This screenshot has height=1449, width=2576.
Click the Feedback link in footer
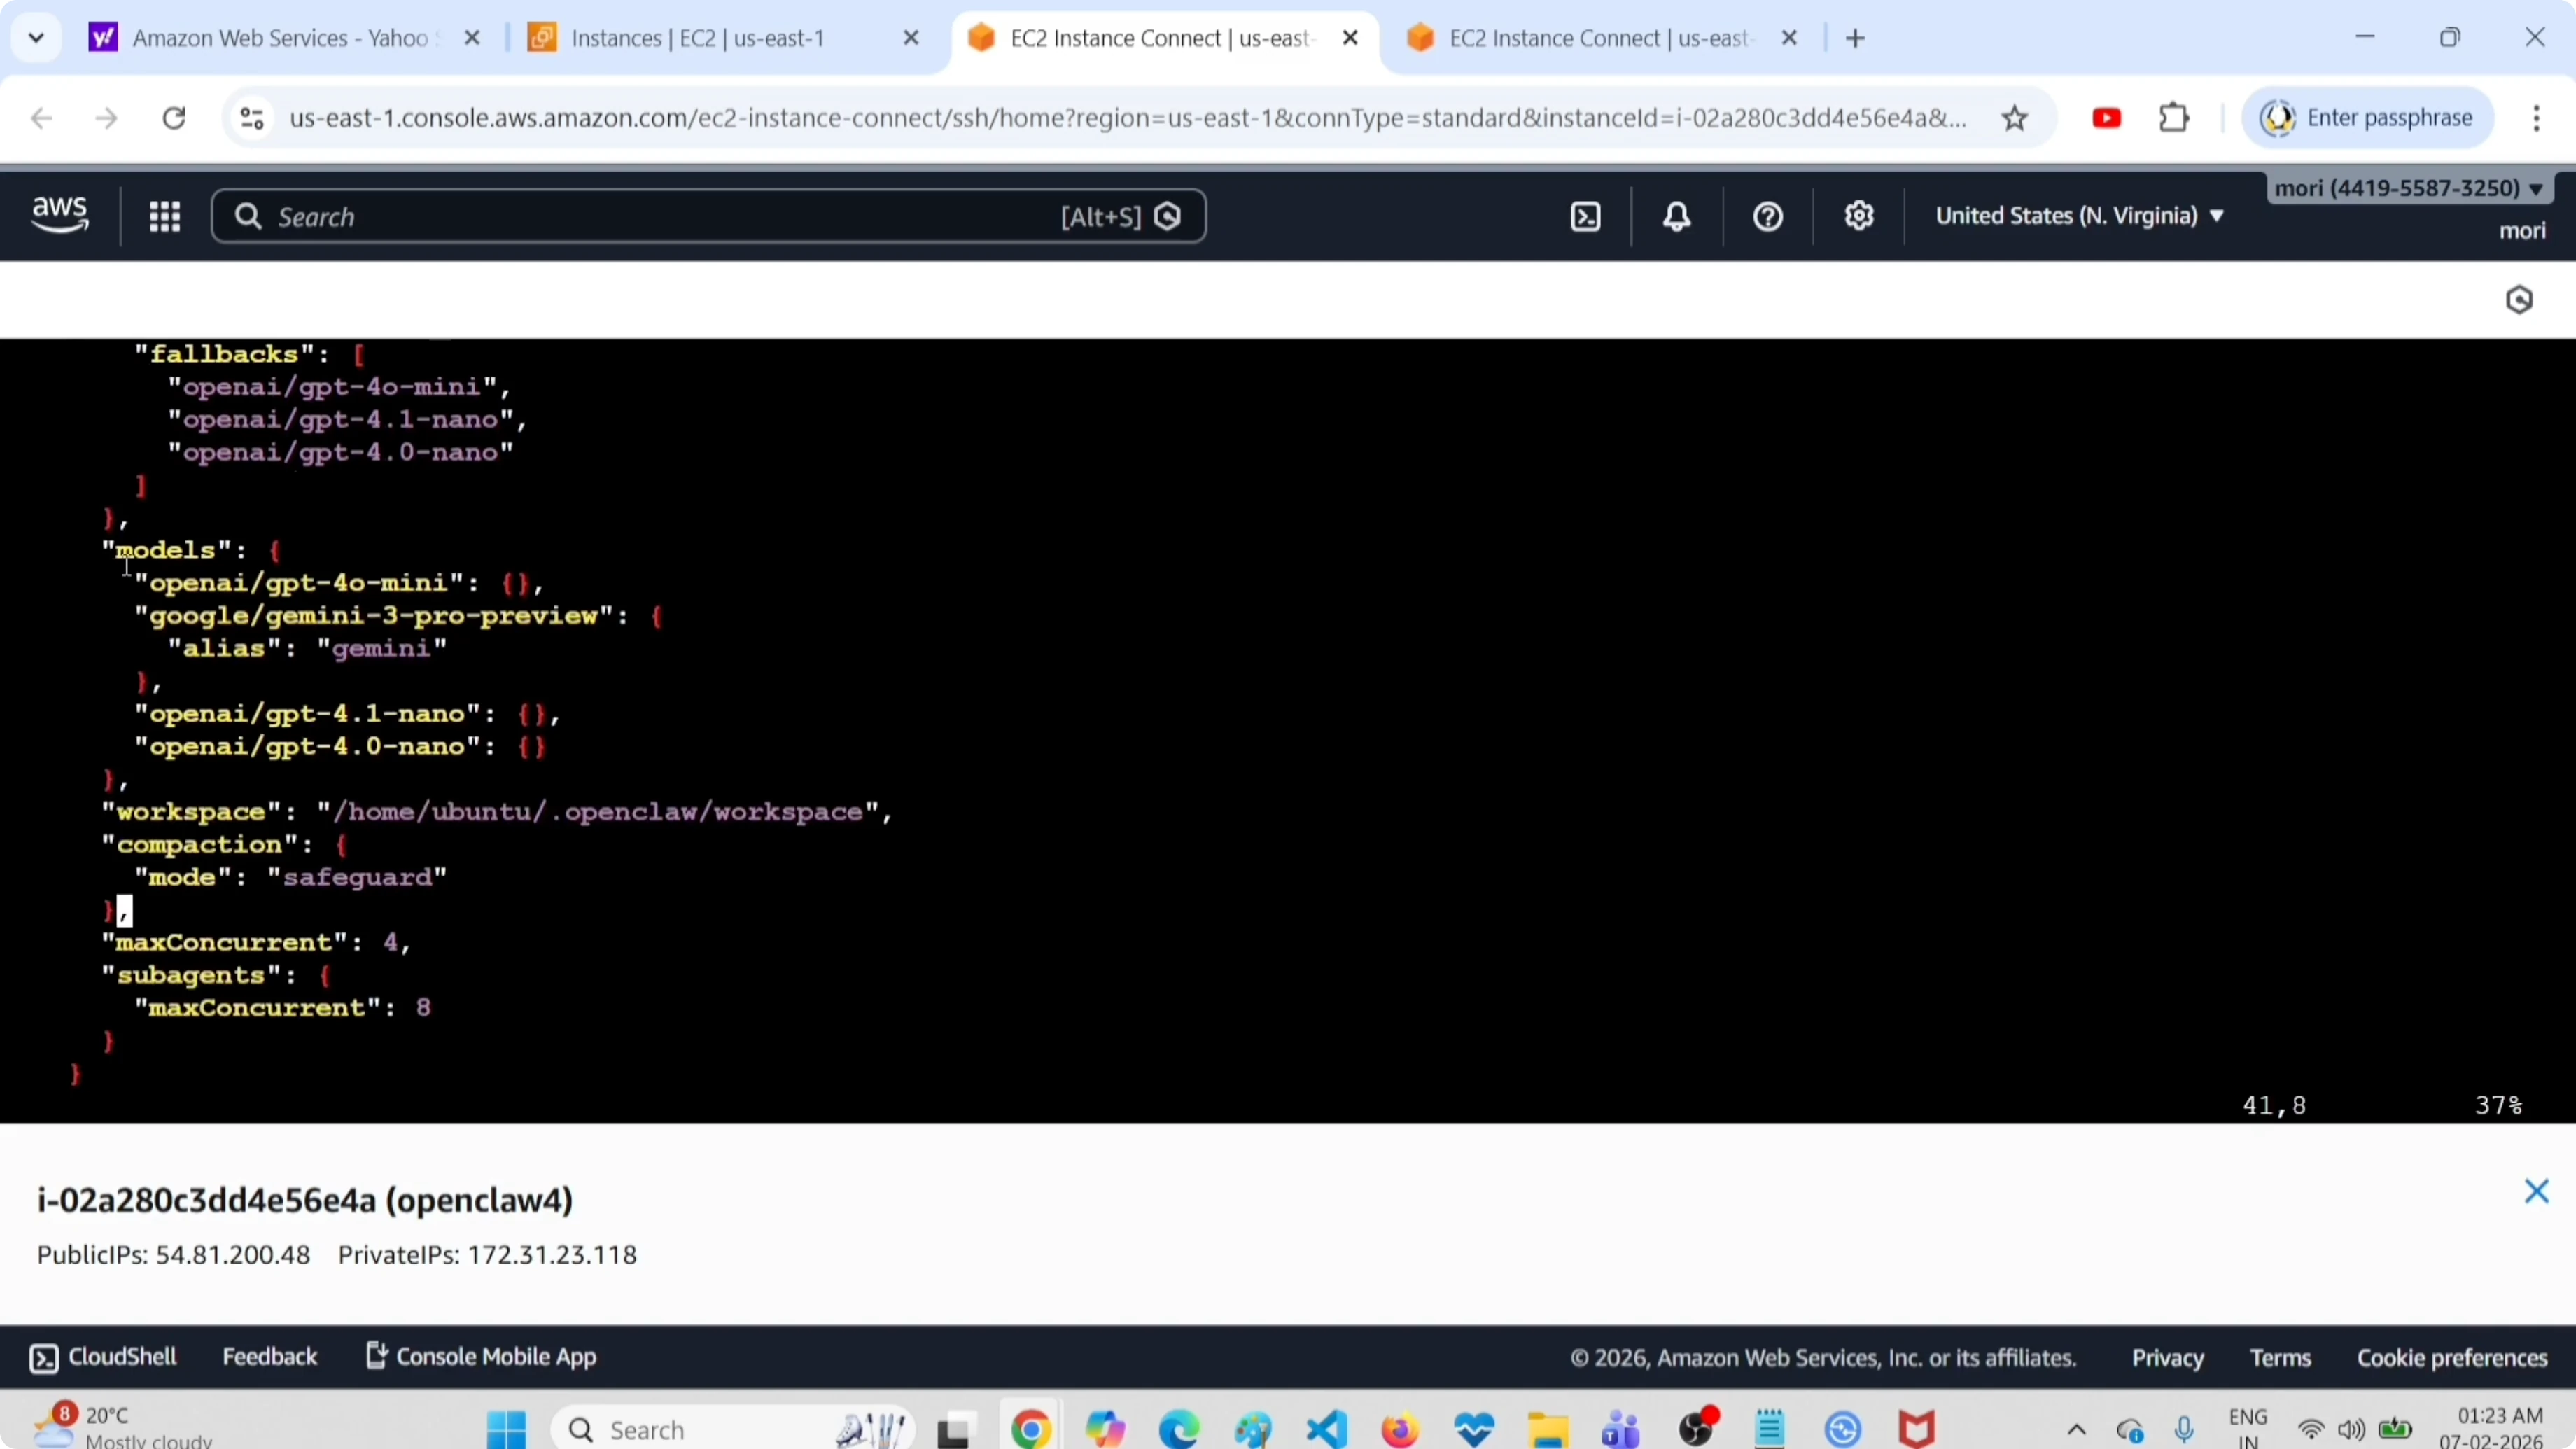270,1357
